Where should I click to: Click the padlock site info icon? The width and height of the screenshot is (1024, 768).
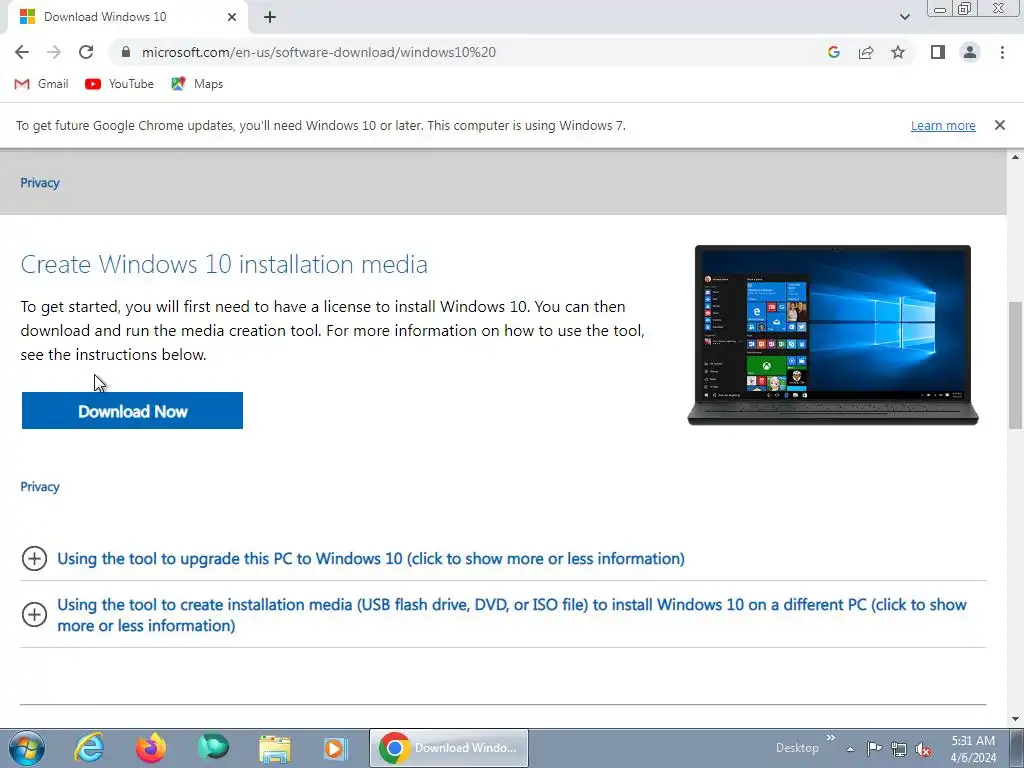click(x=126, y=52)
